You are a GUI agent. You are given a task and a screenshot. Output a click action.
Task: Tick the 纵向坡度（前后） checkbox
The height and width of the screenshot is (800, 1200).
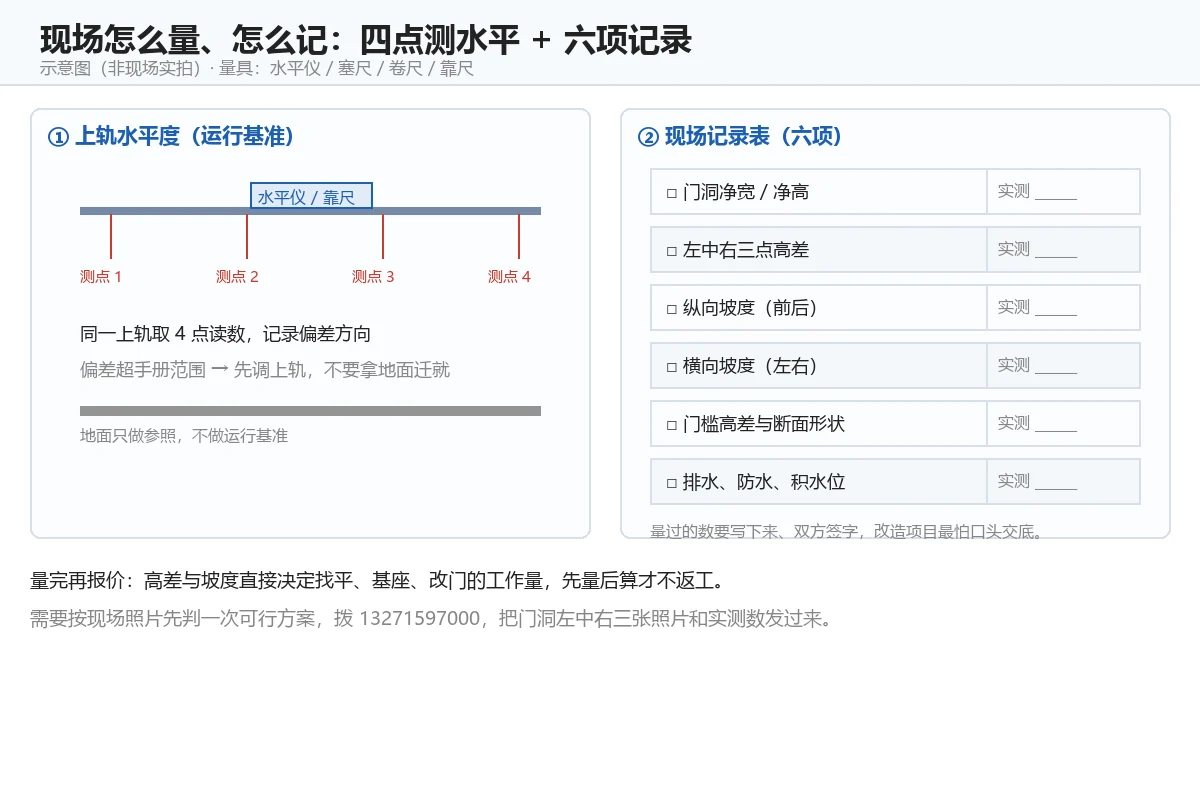coord(672,308)
